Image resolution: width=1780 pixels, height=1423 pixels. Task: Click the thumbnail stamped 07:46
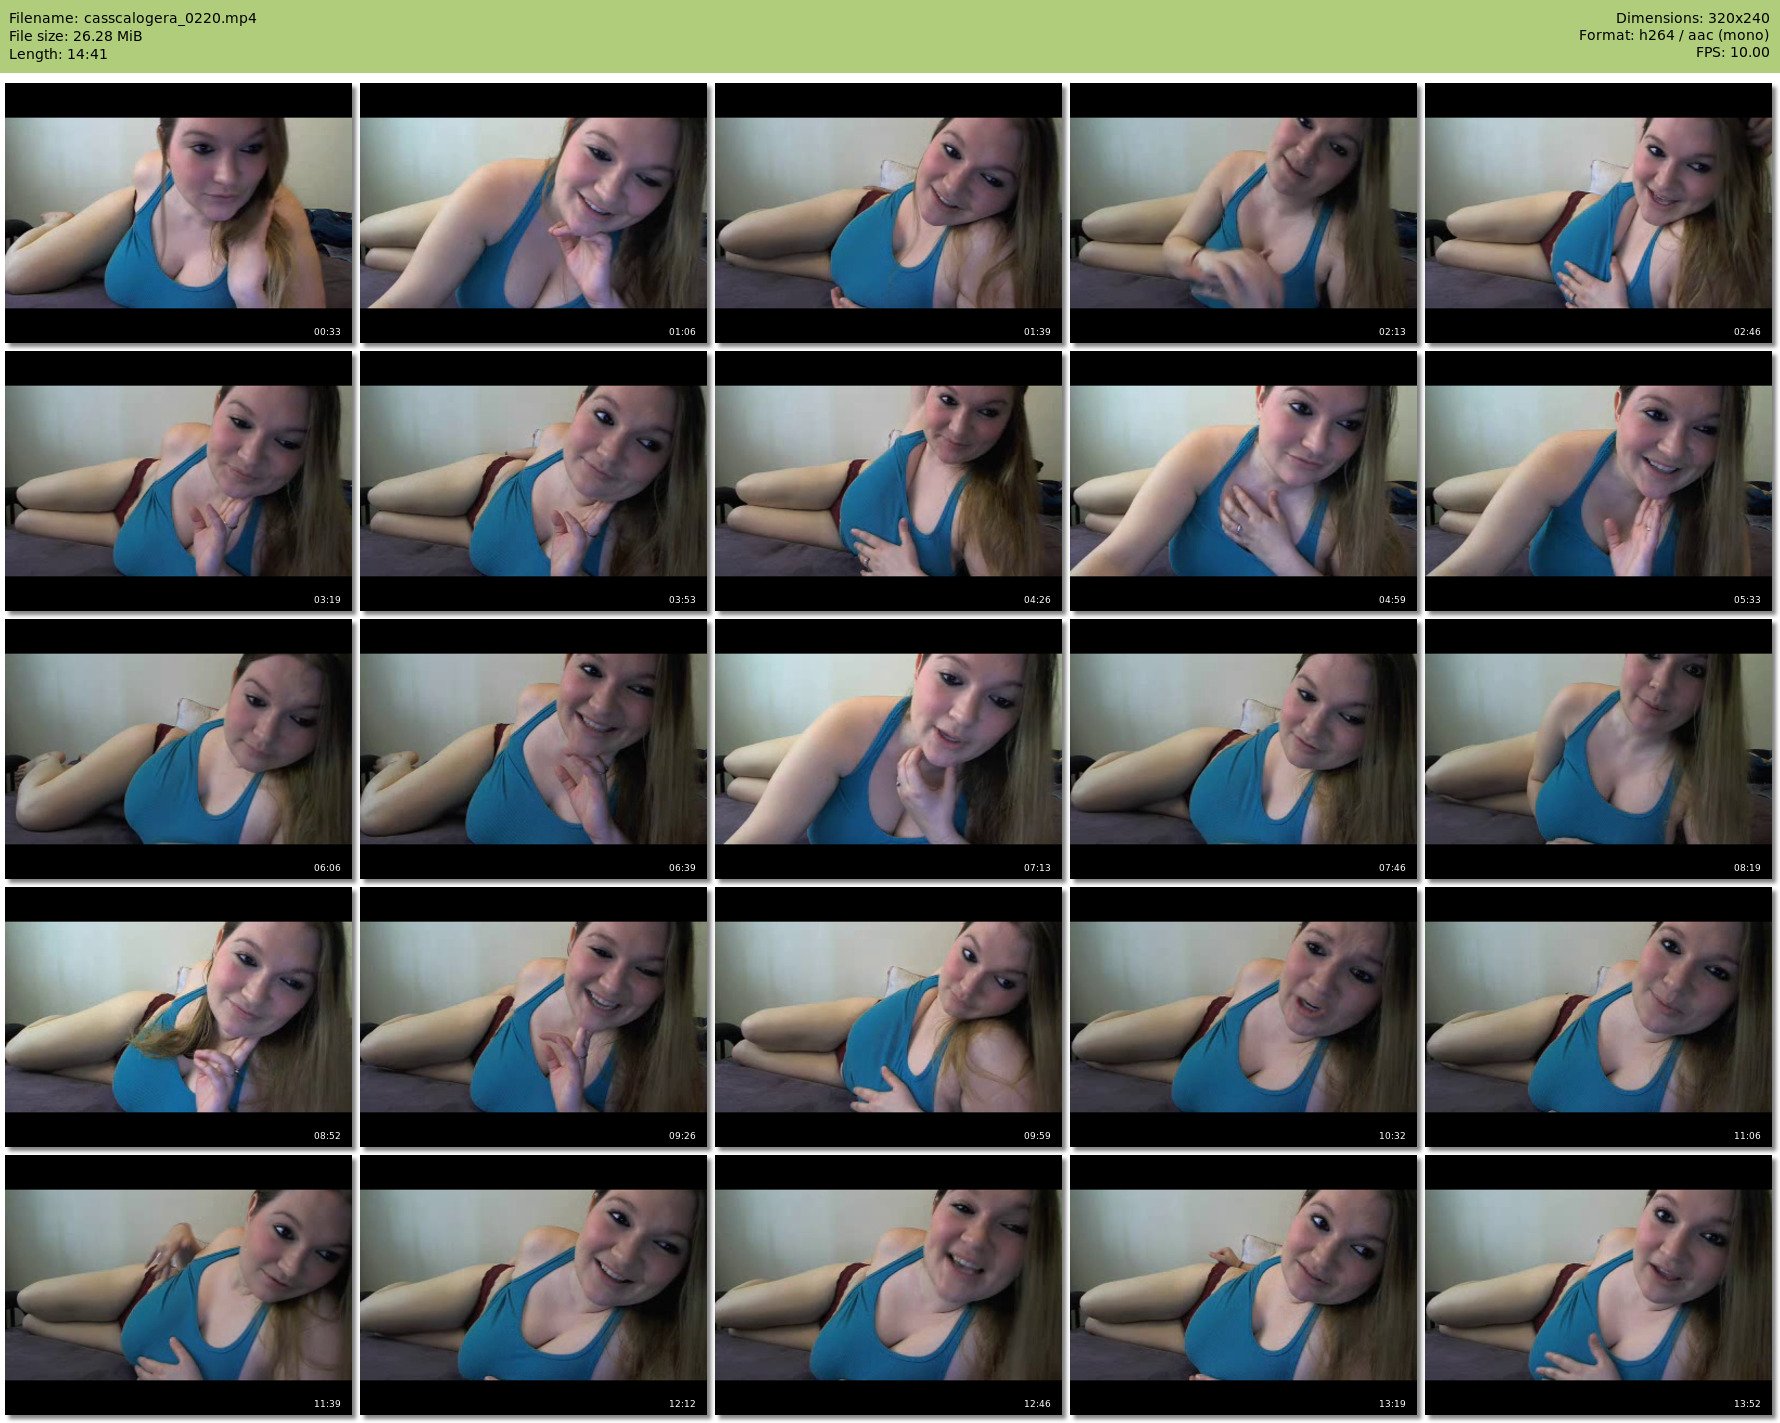(x=1244, y=749)
